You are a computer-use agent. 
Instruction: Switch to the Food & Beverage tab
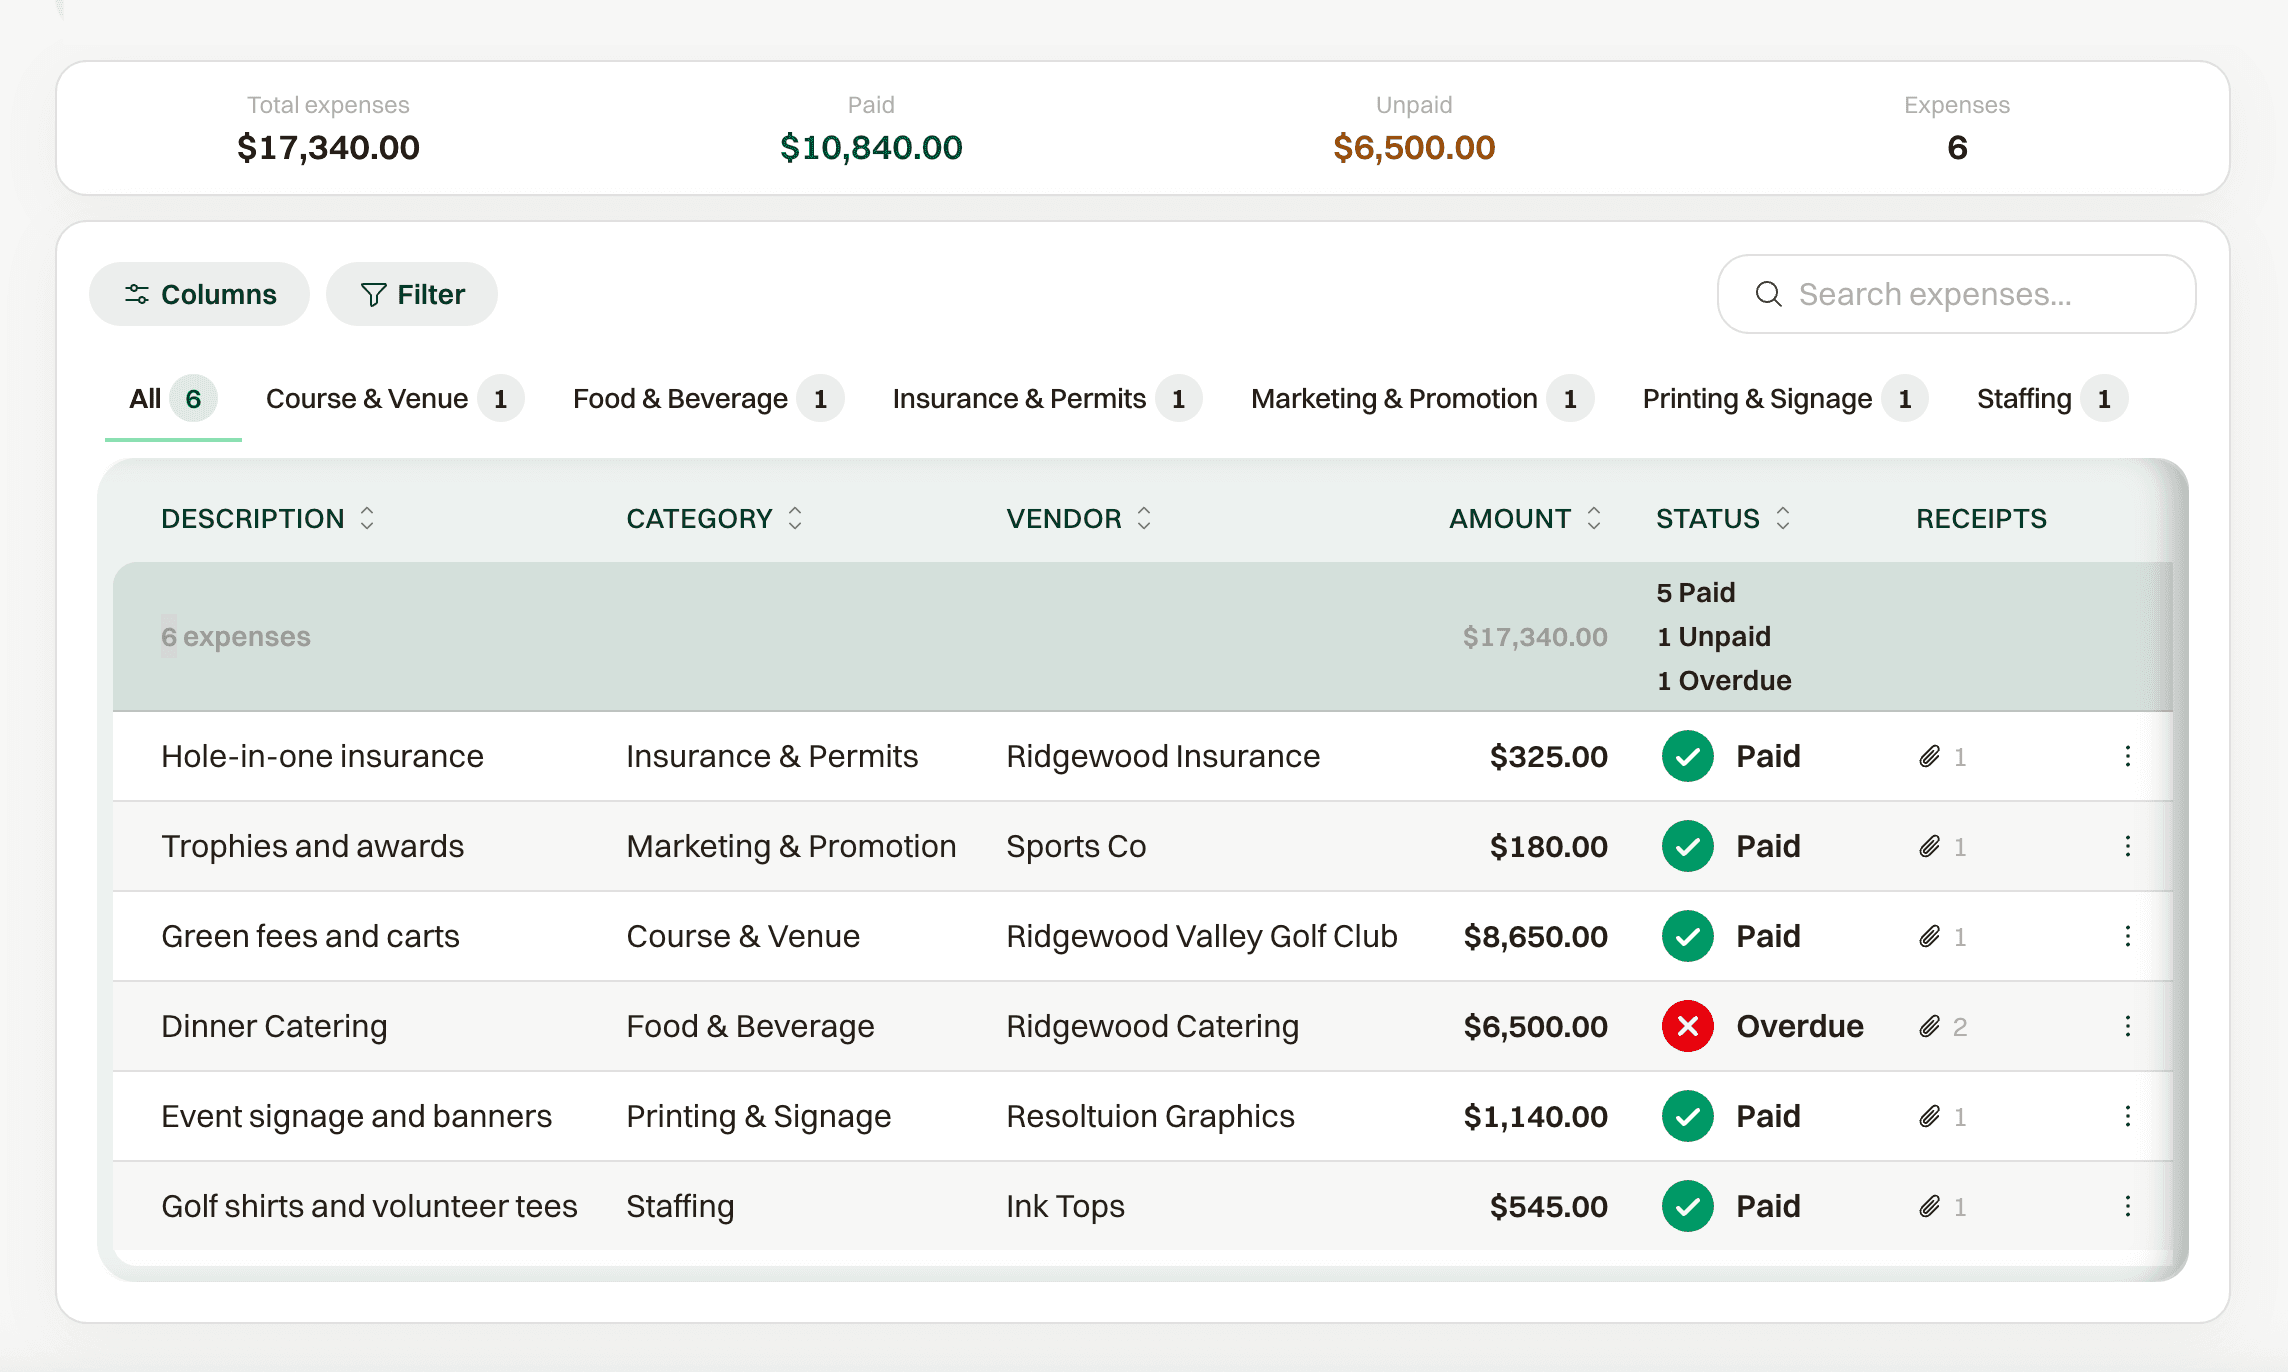coord(708,399)
